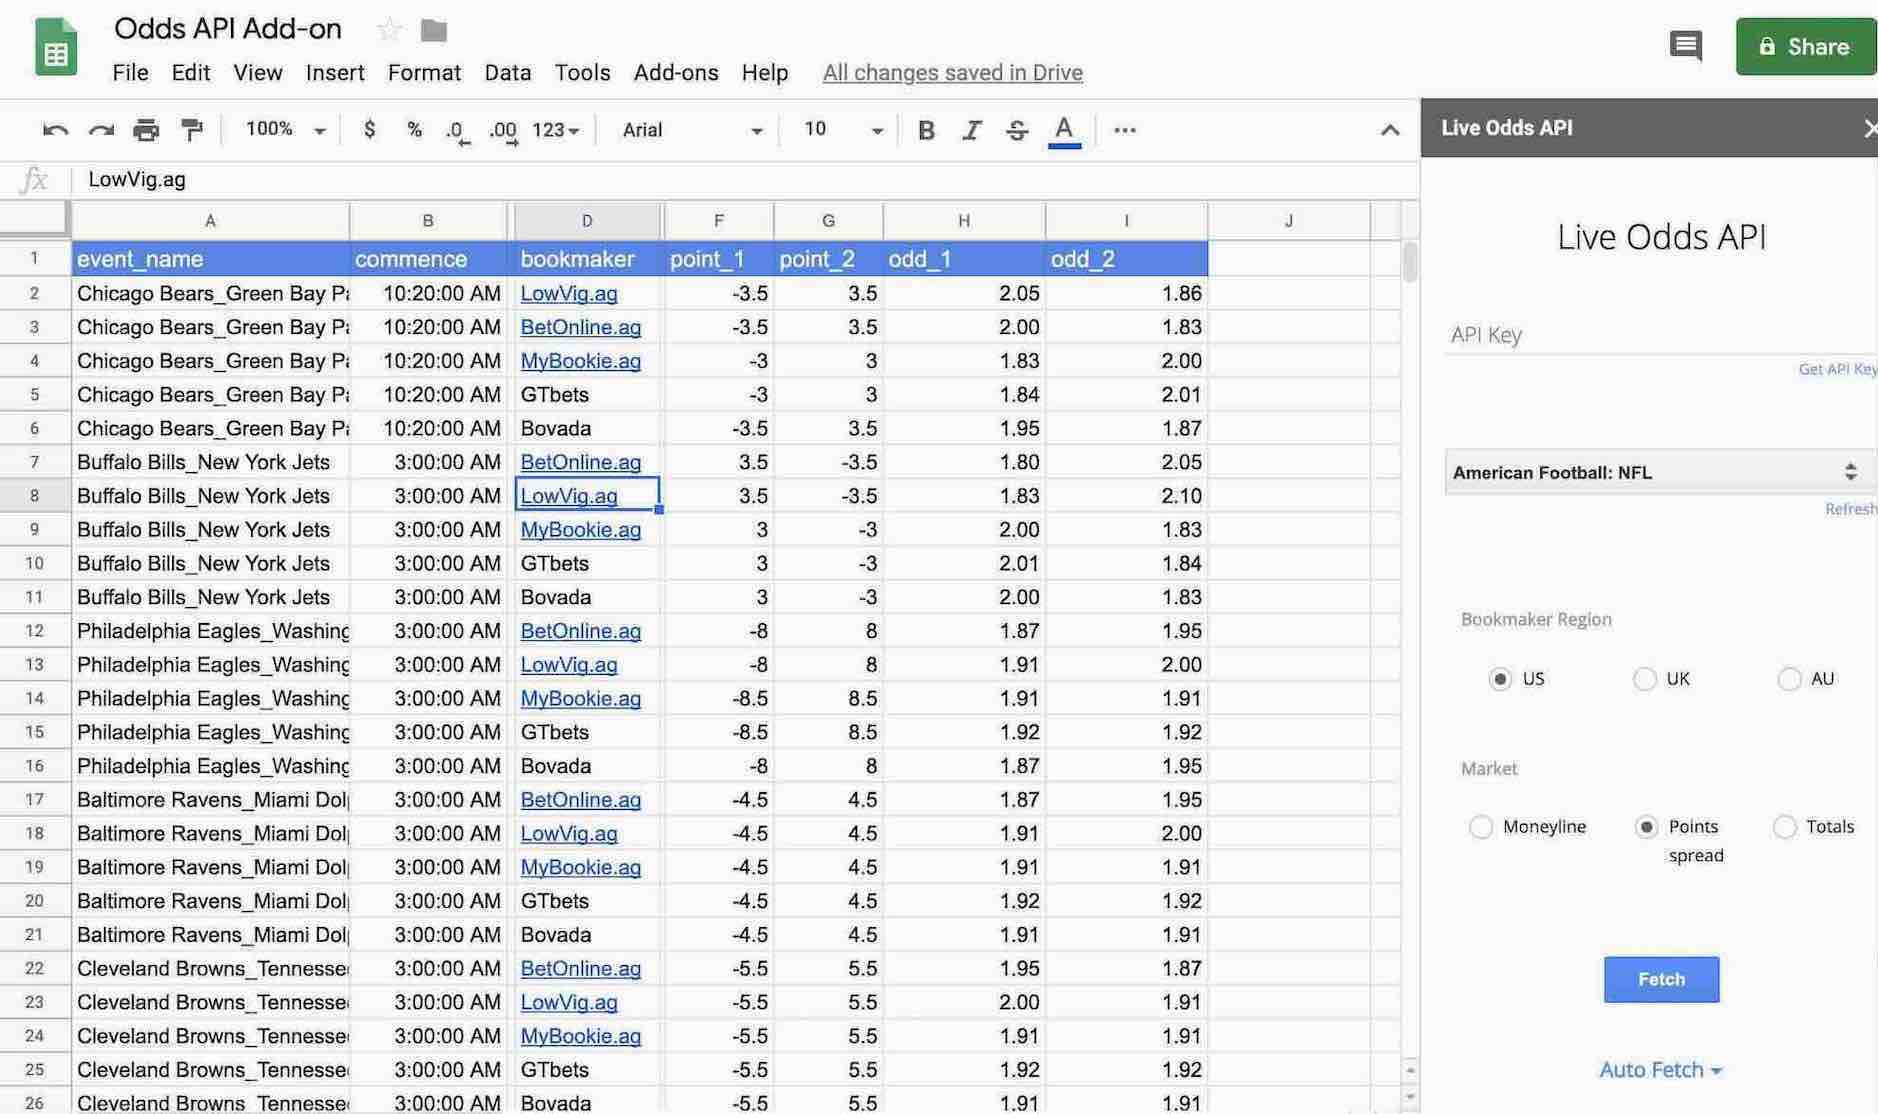Viewport: 1878px width, 1114px height.
Task: Click the Redo icon
Action: coord(101,130)
